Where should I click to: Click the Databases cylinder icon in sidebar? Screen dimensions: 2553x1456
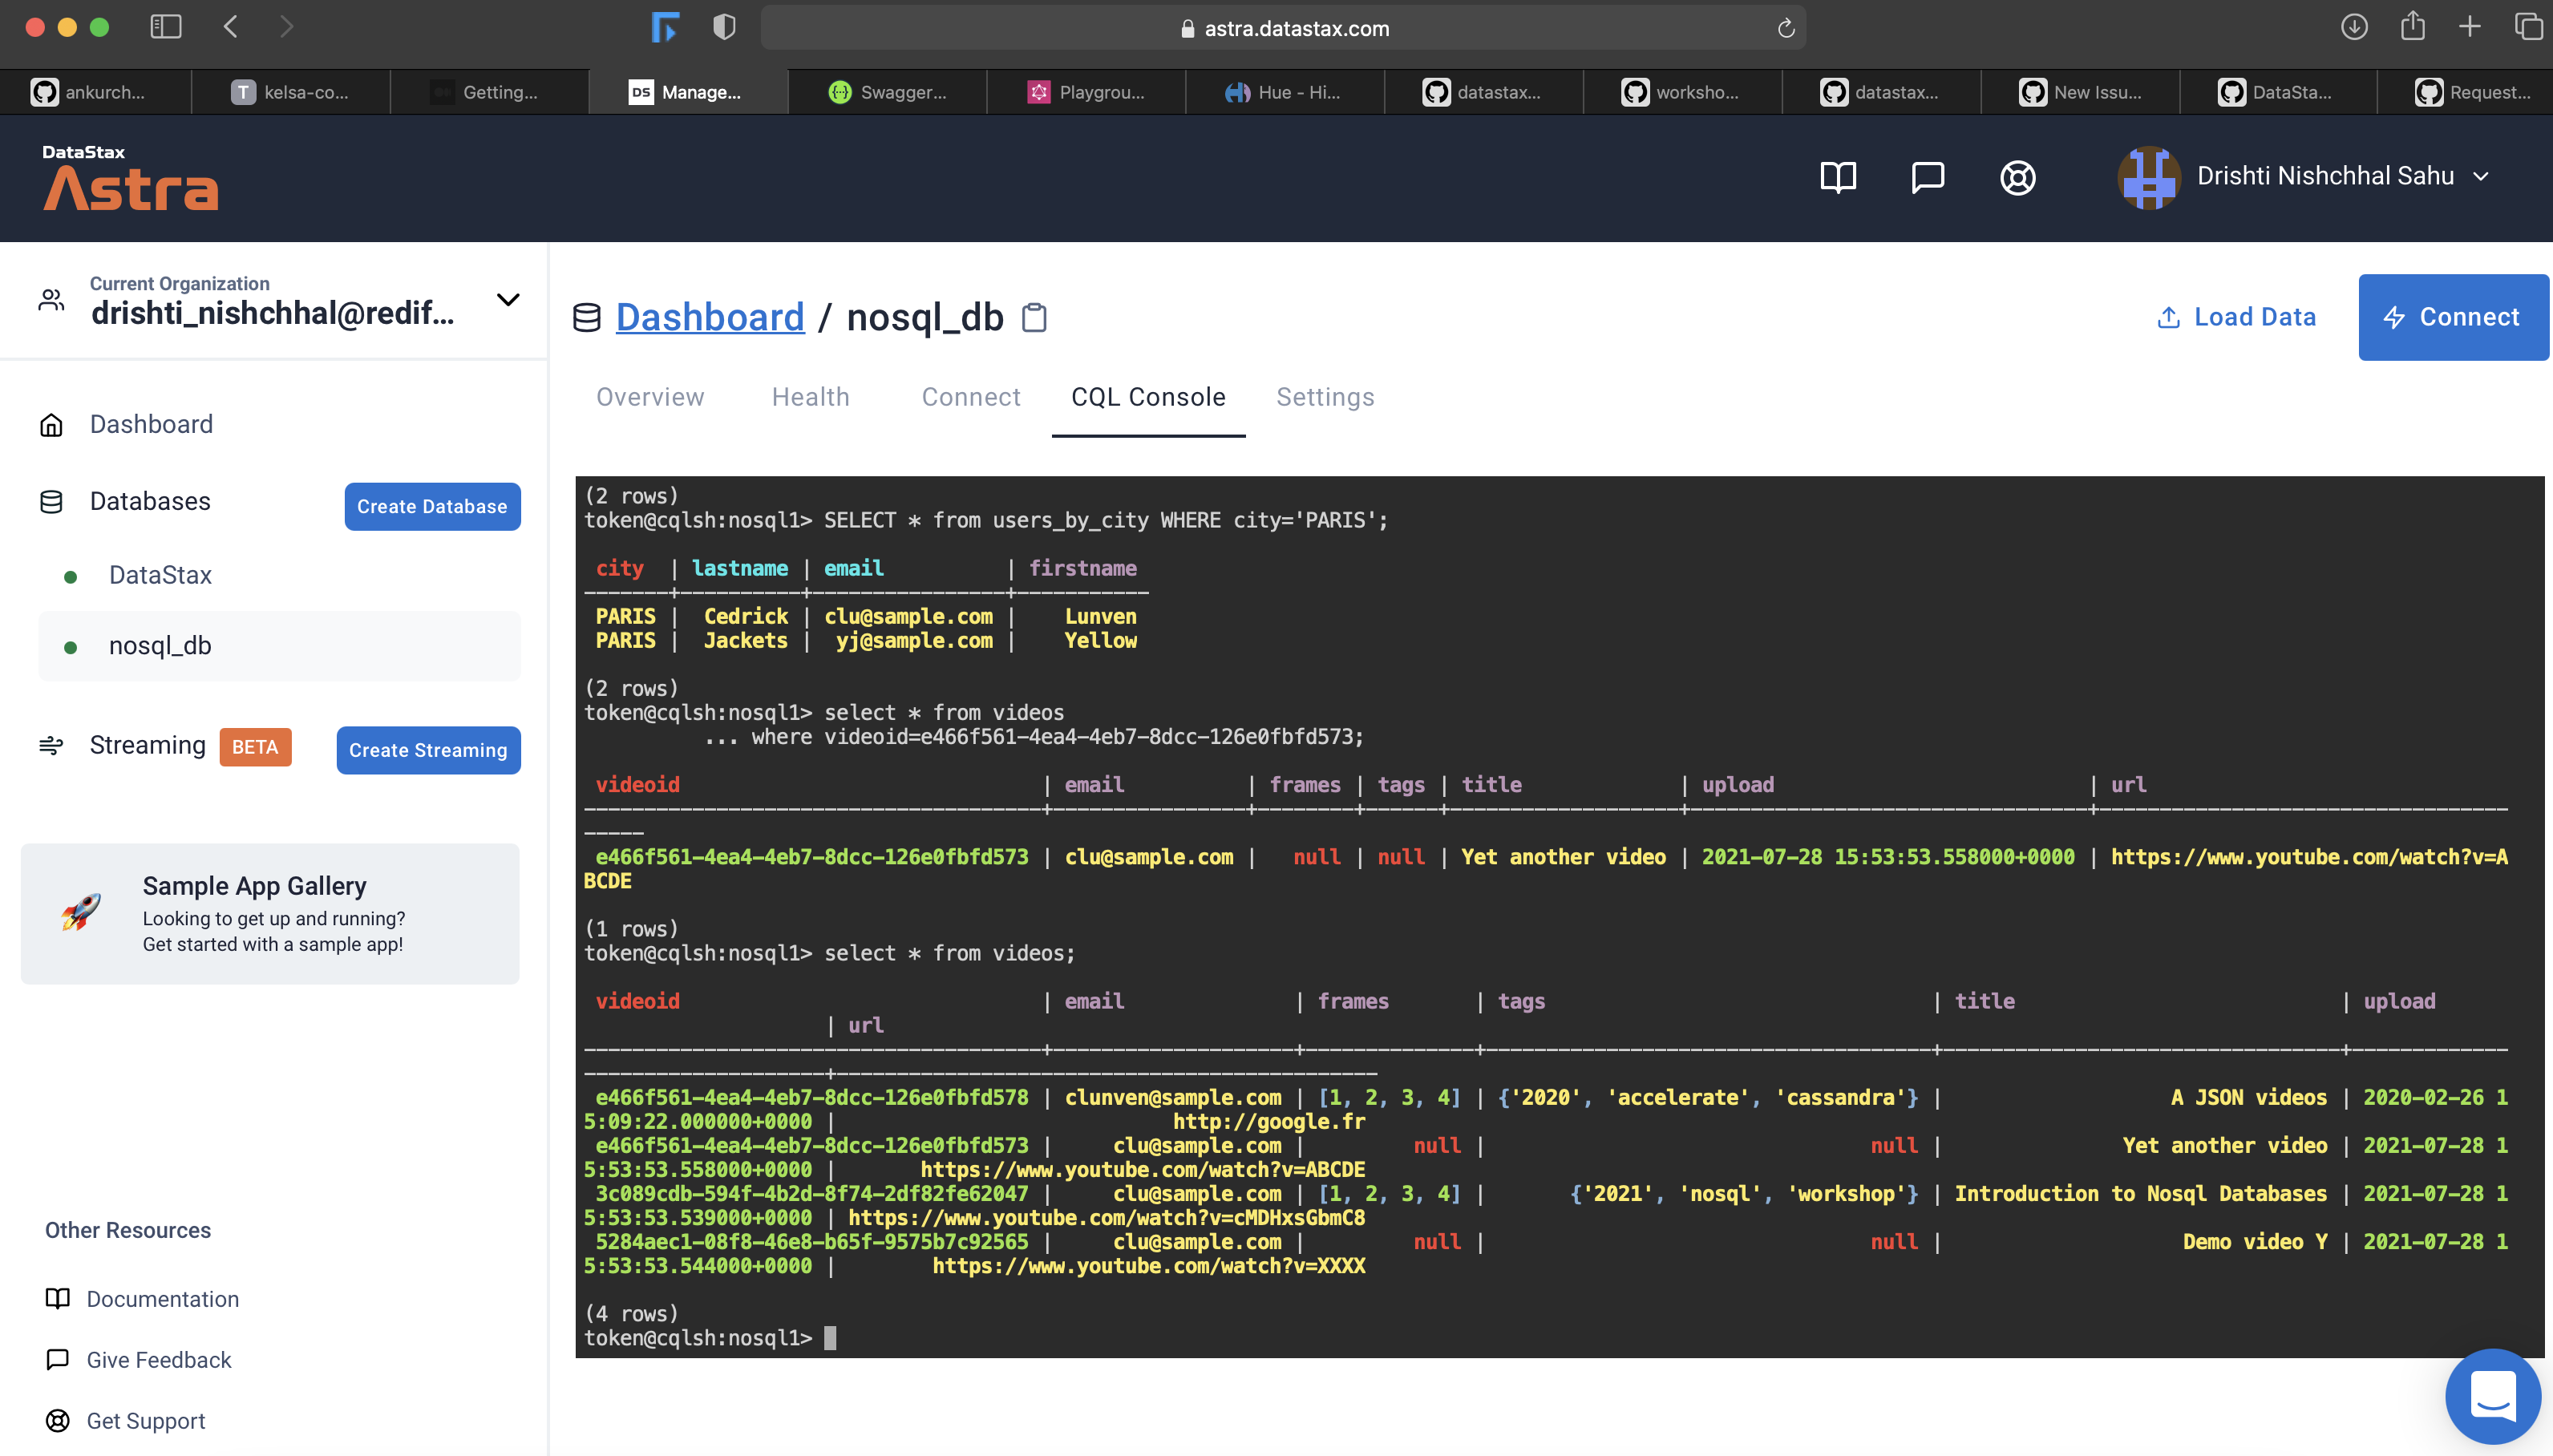(52, 501)
